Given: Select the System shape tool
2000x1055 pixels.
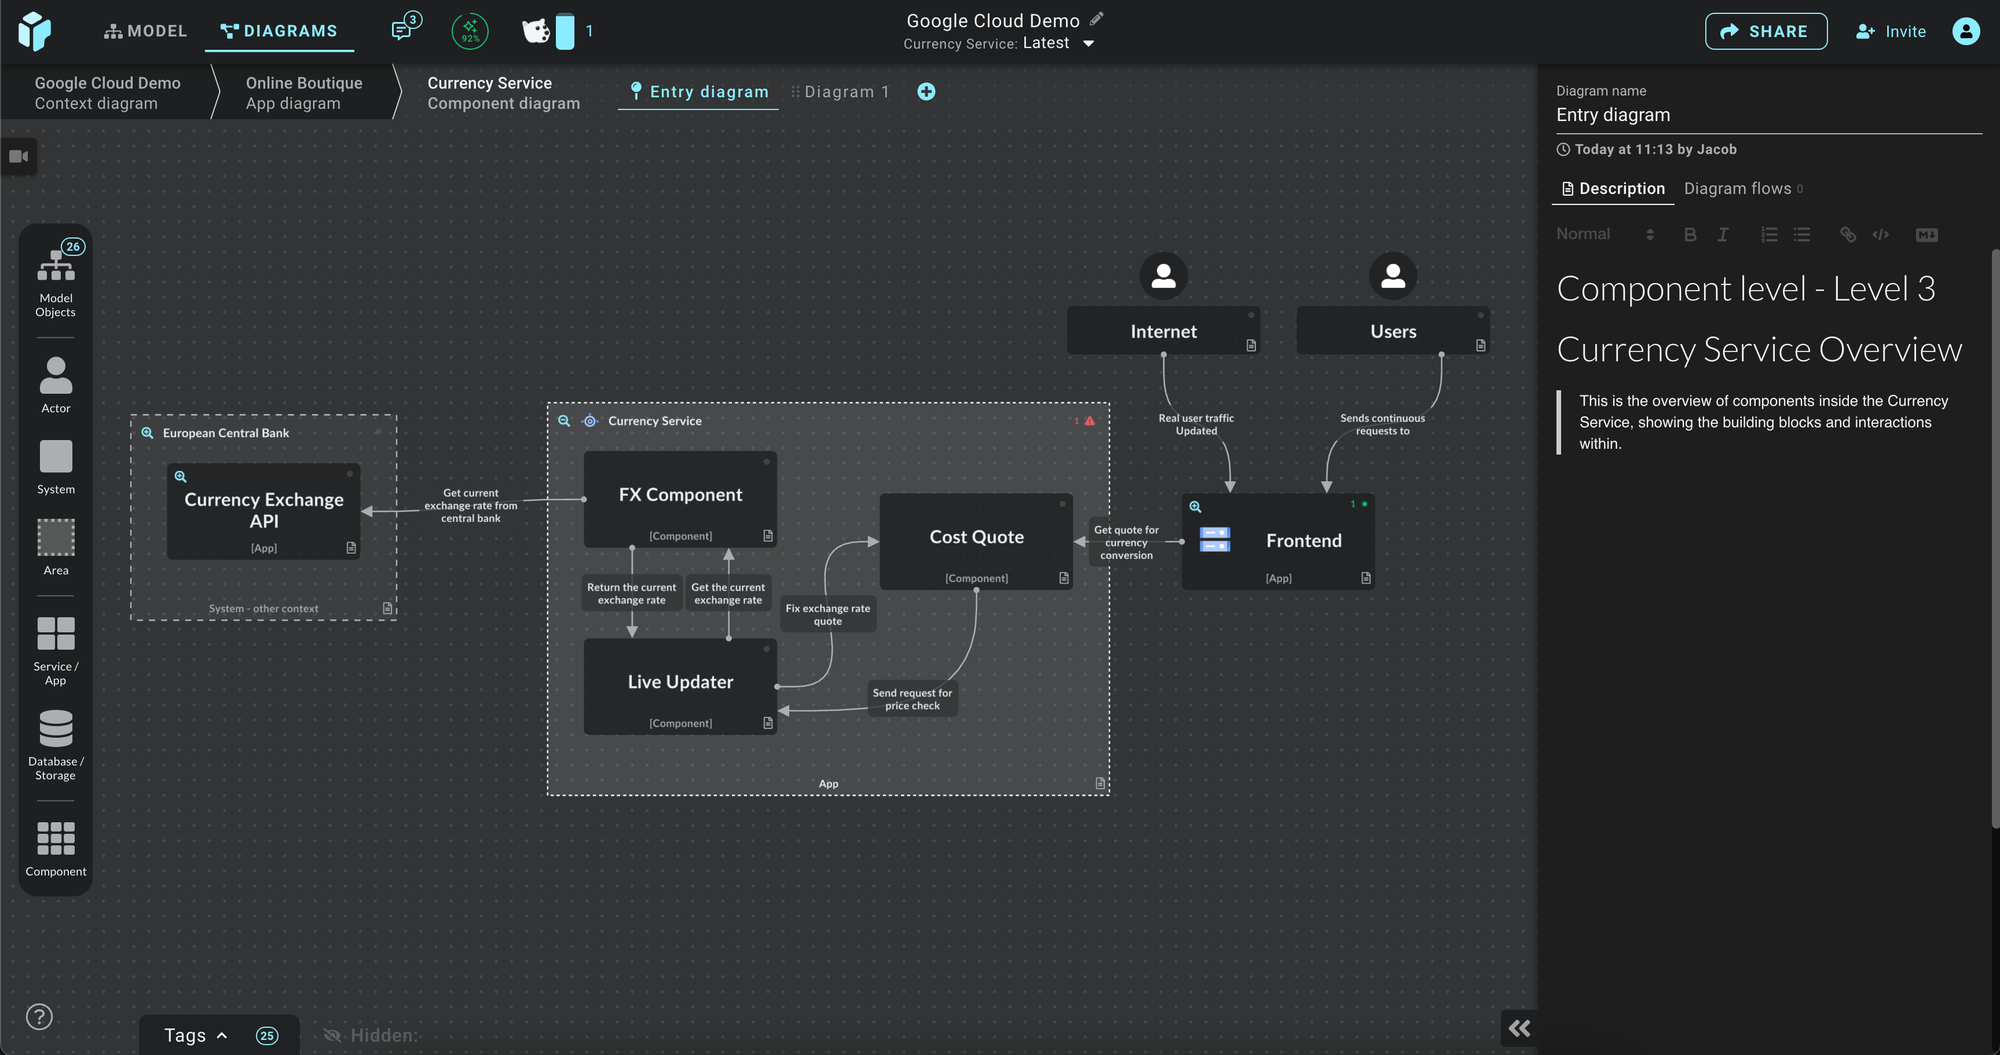Looking at the screenshot, I should [56, 467].
